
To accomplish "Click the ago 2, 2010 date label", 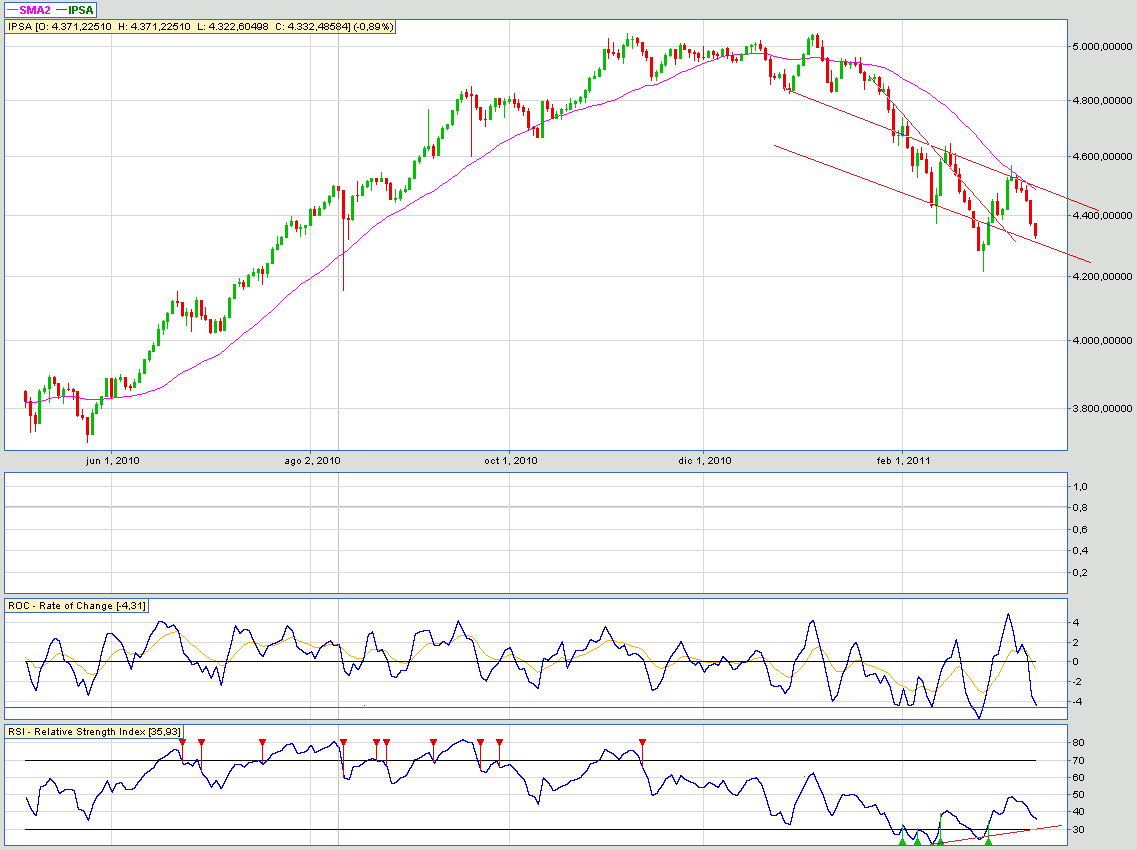I will tap(310, 461).
